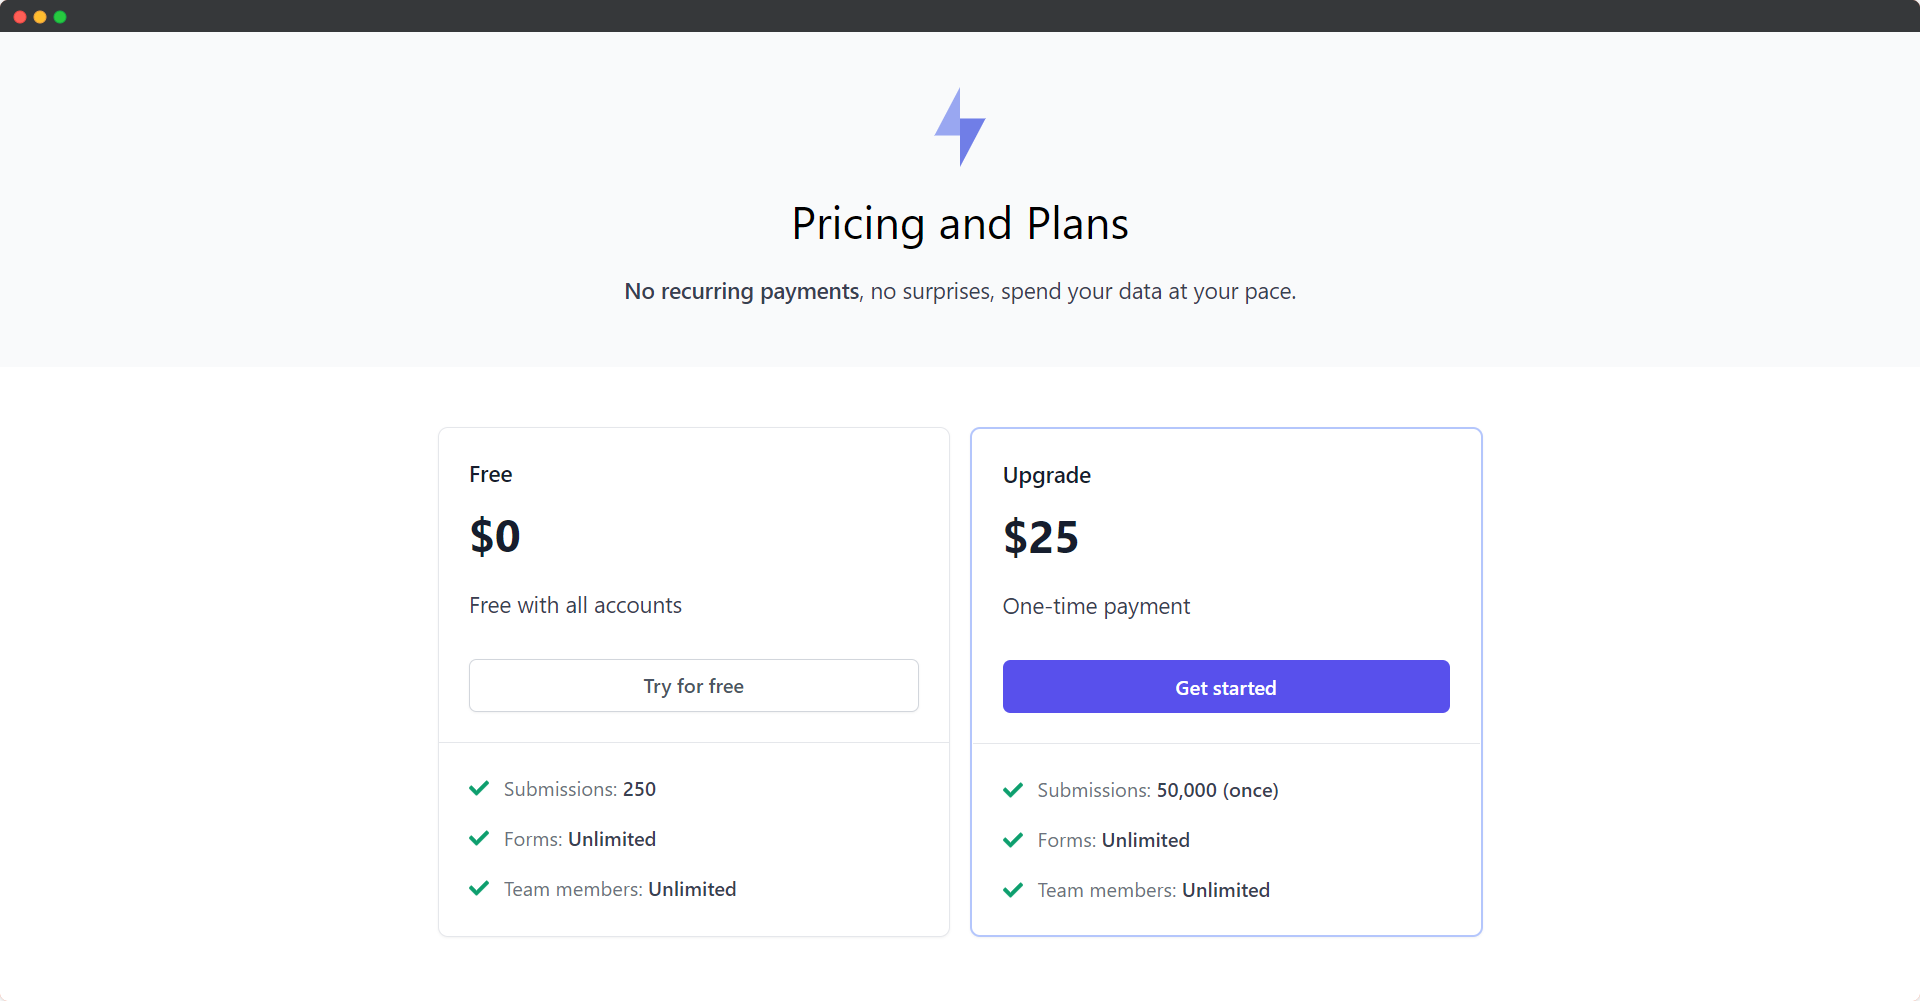
Task: Click the yellow minimize window dot
Action: pyautogui.click(x=40, y=17)
